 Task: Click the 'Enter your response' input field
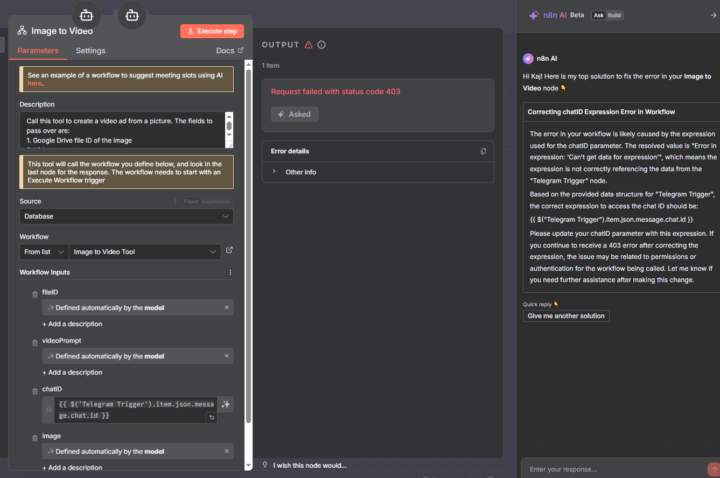pos(610,468)
